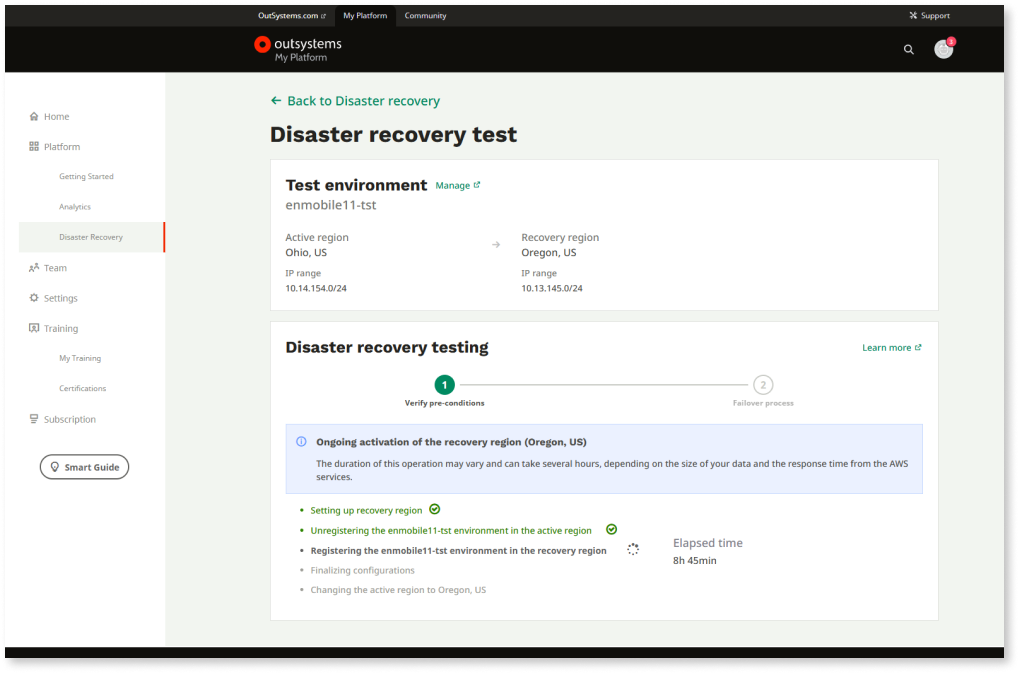1019x673 pixels.
Task: Click the Settings gear icon in sidebar
Action: click(34, 298)
